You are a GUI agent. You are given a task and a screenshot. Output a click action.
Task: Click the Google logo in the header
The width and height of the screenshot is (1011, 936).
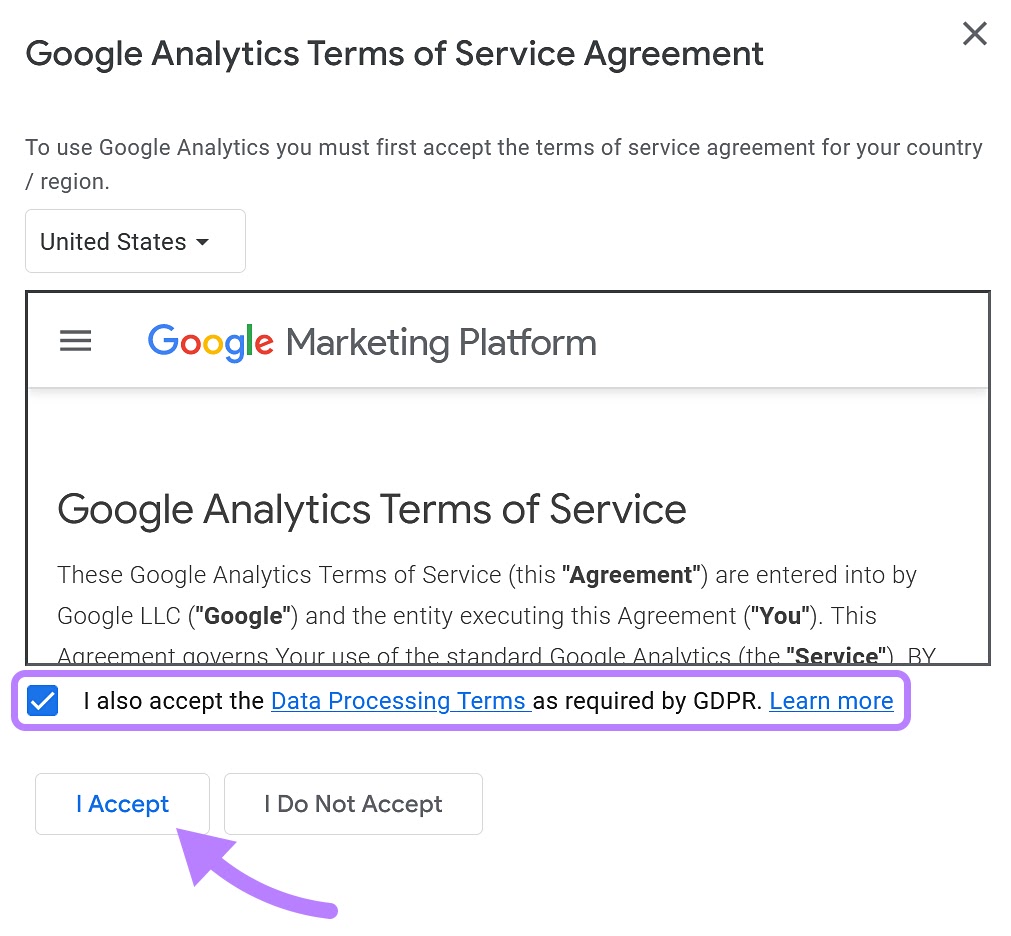pyautogui.click(x=210, y=342)
